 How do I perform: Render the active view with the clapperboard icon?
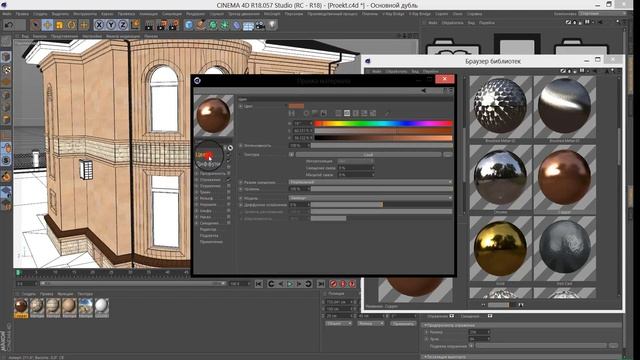click(149, 25)
